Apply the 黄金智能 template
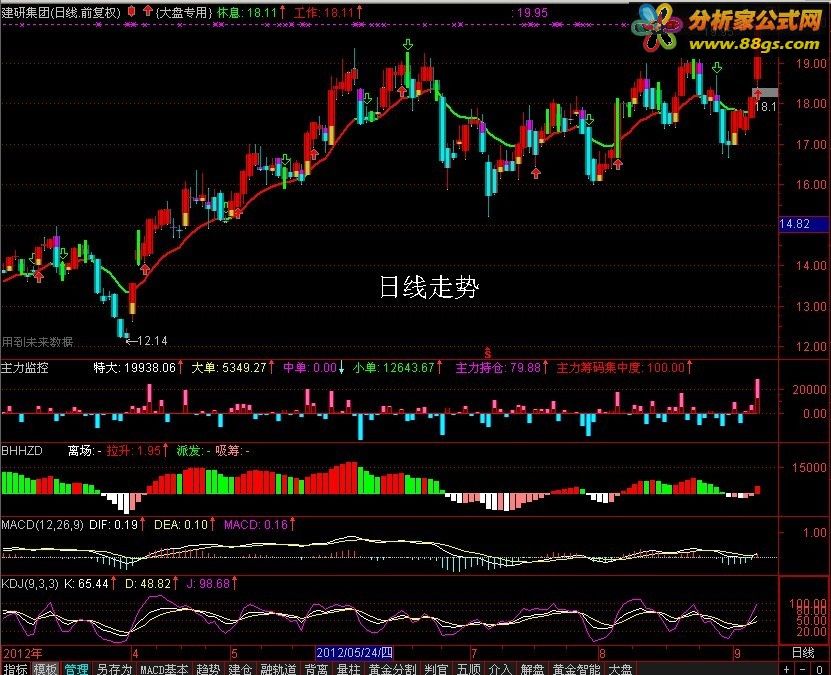Viewport: 831px width, 675px height. coord(576,669)
